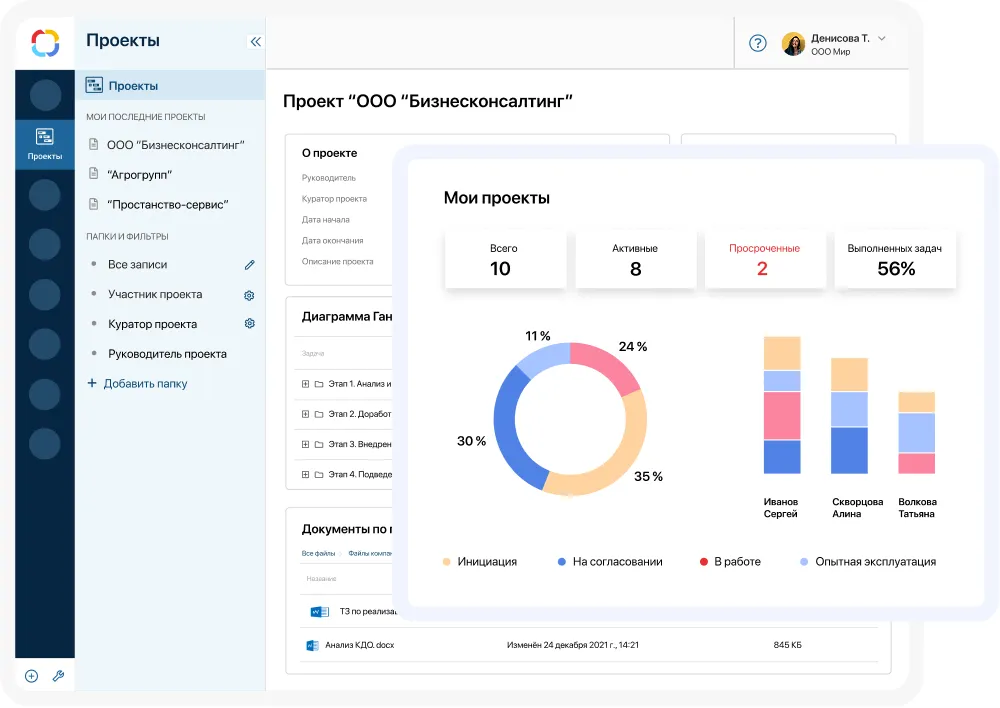Click the colorful app logo in the top-left corner
The width and height of the screenshot is (1000, 708).
[x=44, y=41]
